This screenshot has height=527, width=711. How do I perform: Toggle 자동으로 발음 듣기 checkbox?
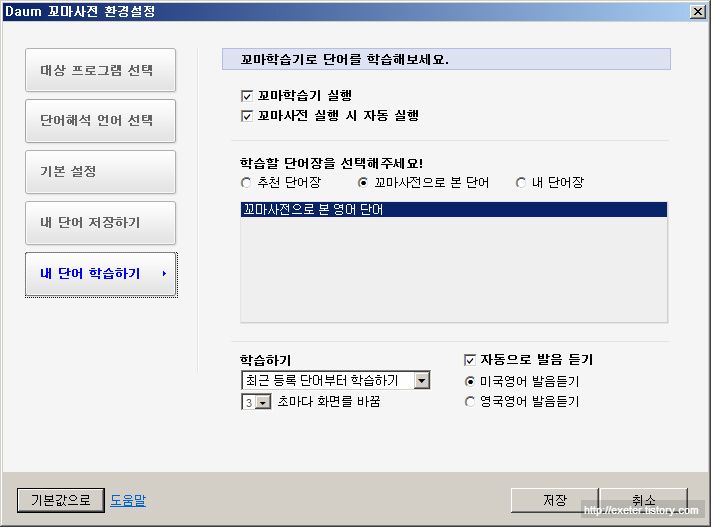coord(470,360)
